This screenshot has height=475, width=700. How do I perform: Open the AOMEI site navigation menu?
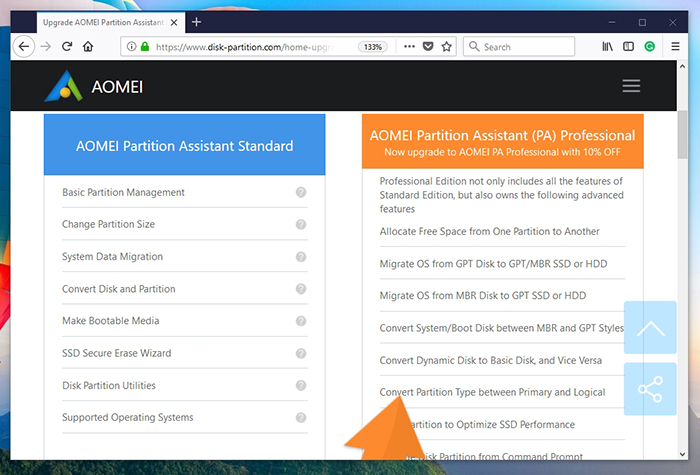coord(631,86)
